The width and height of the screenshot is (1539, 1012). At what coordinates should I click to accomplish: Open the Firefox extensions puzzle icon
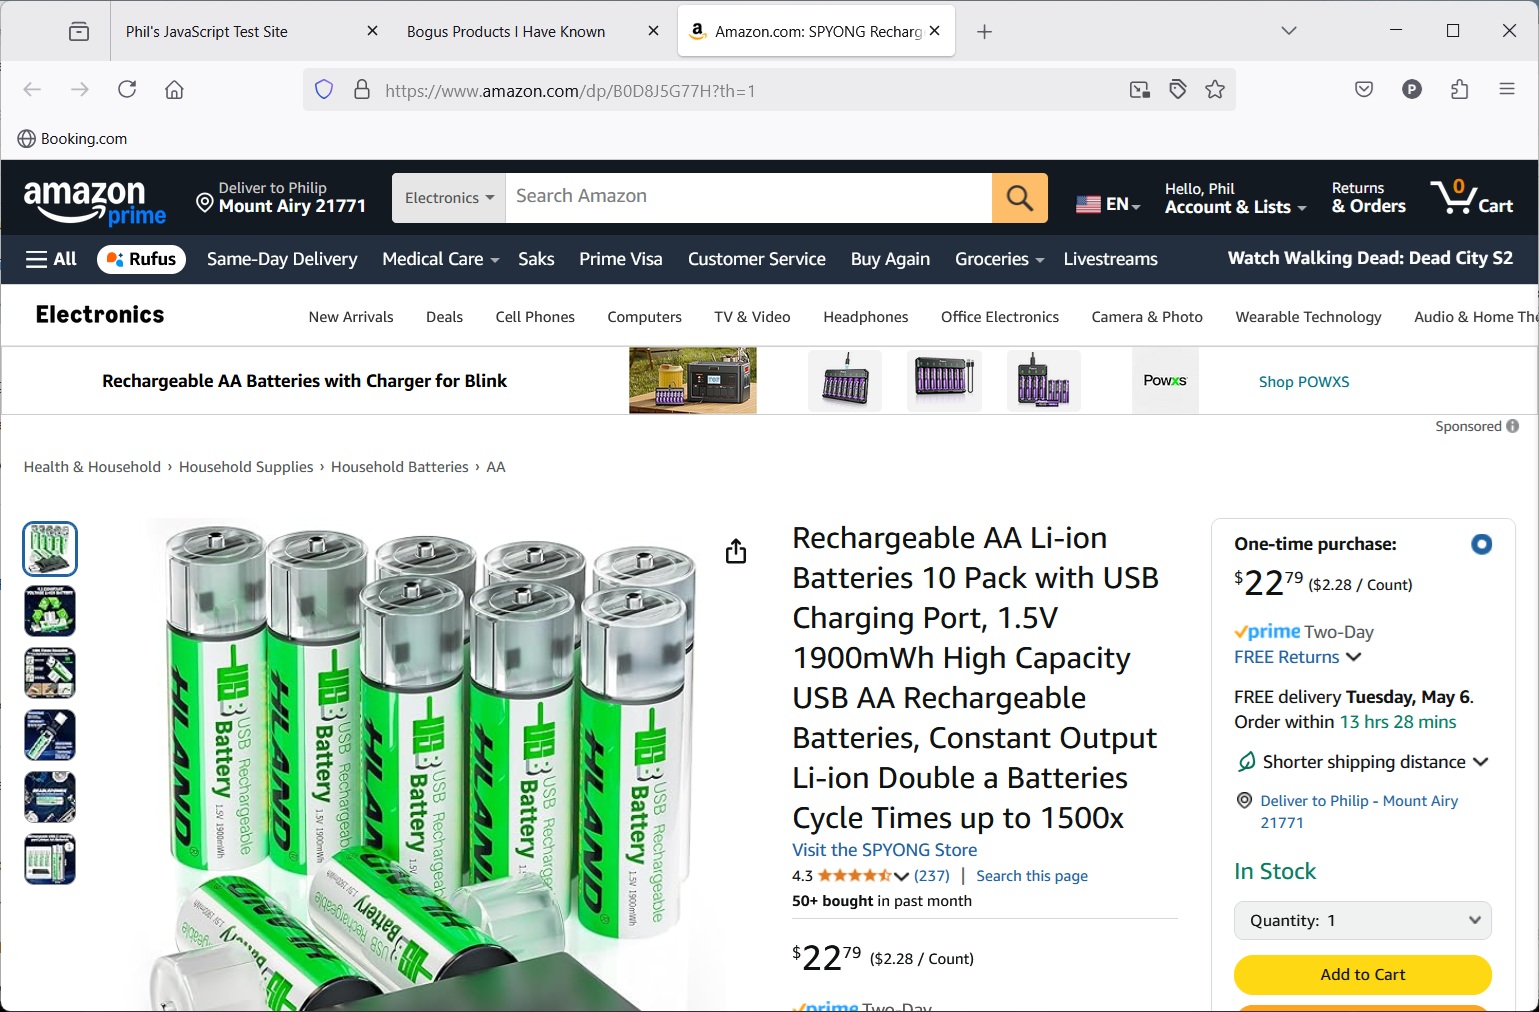[x=1459, y=90]
